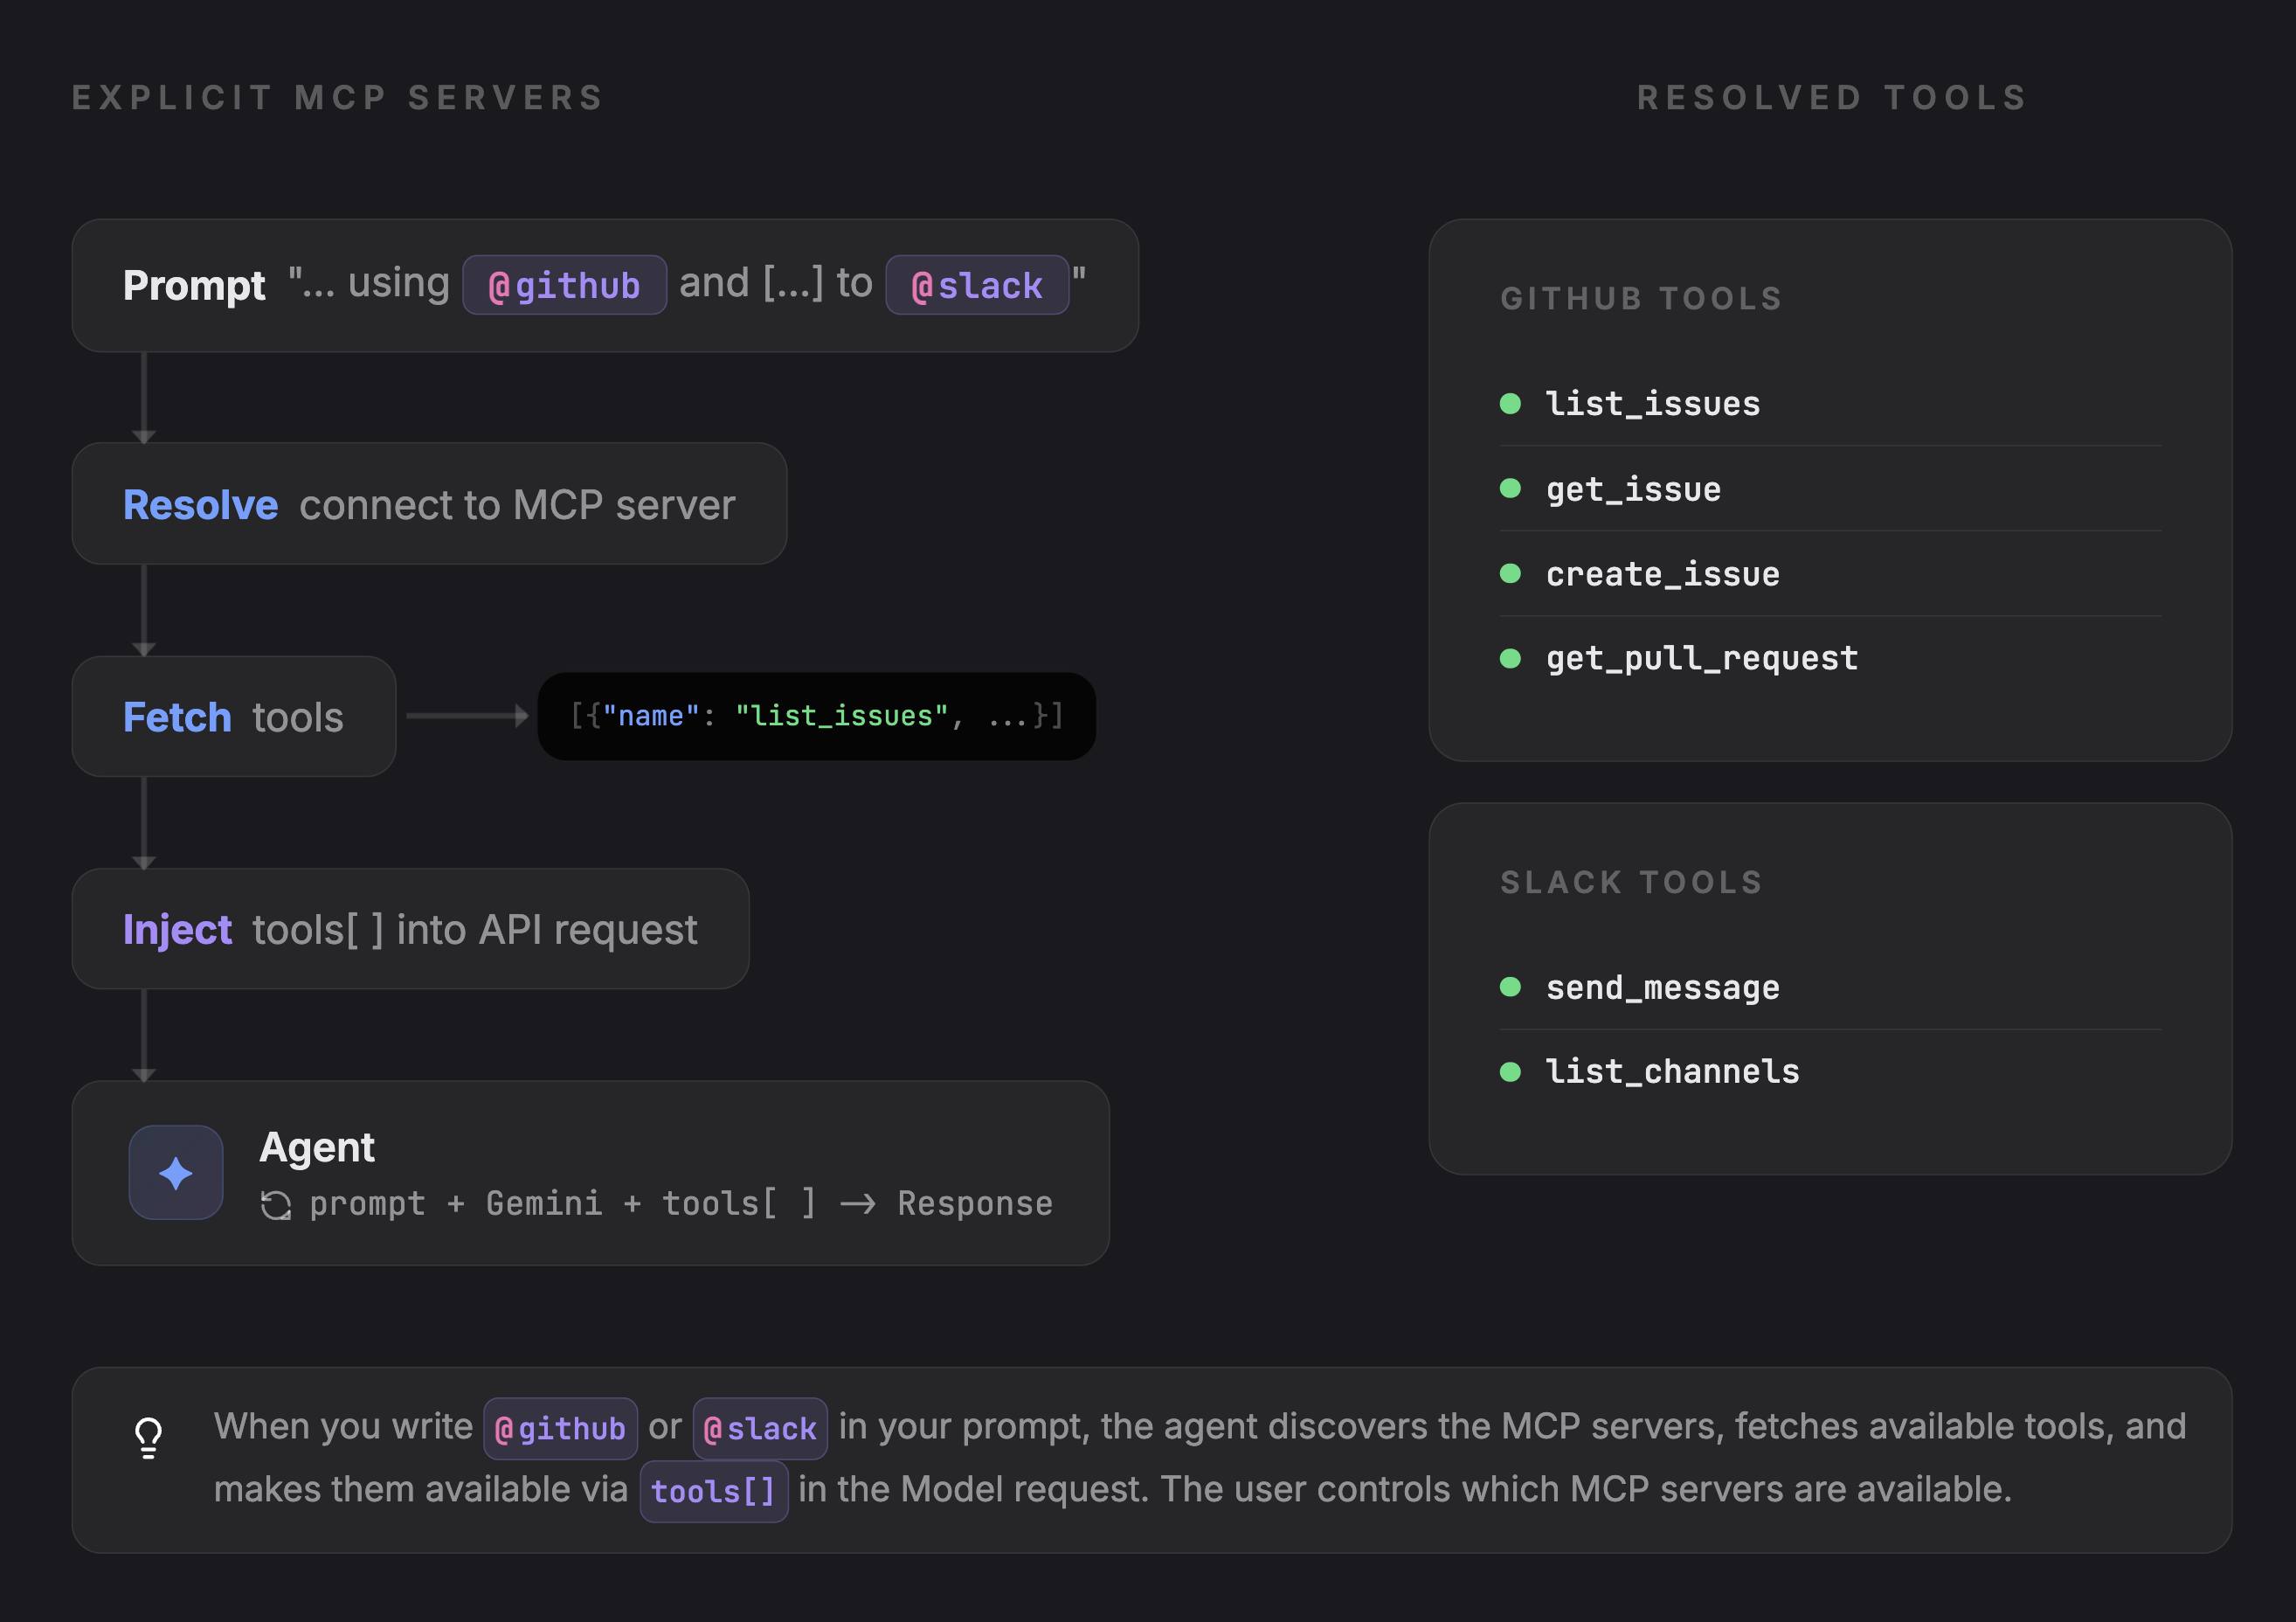
Task: Click the JSON list_issues code snippet
Action: tap(816, 716)
